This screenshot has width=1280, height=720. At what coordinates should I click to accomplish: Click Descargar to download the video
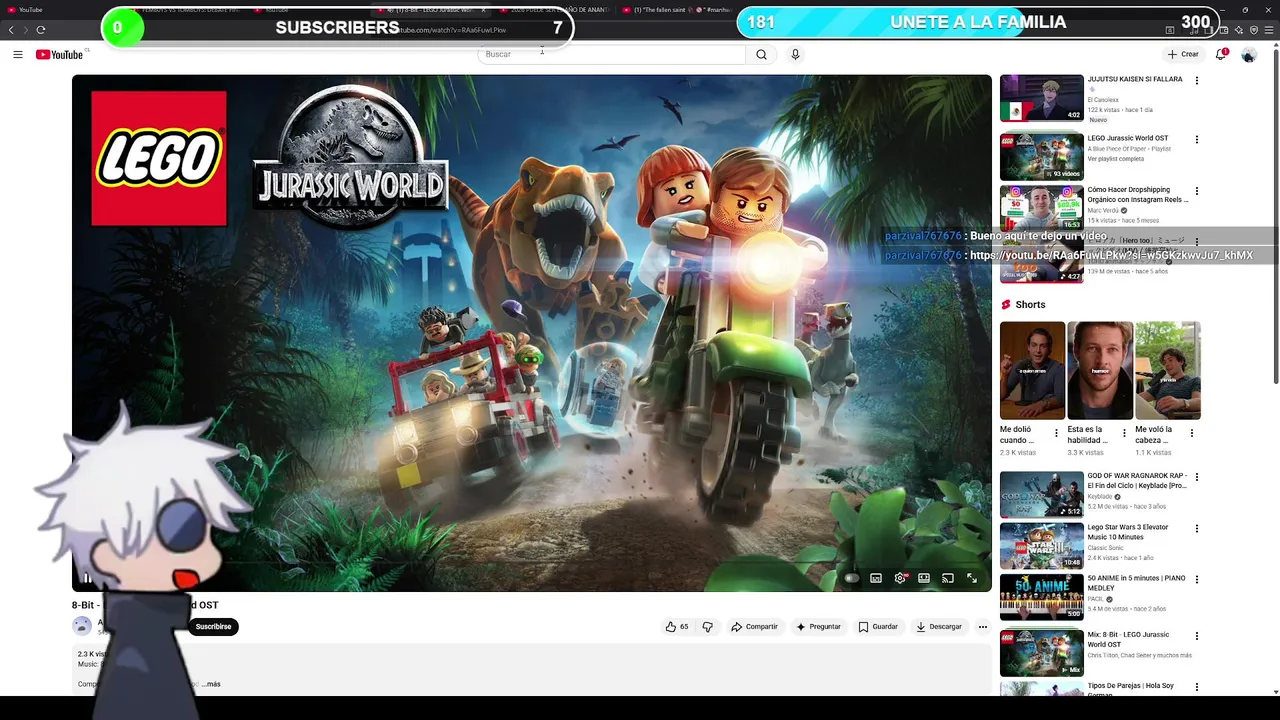click(x=939, y=627)
